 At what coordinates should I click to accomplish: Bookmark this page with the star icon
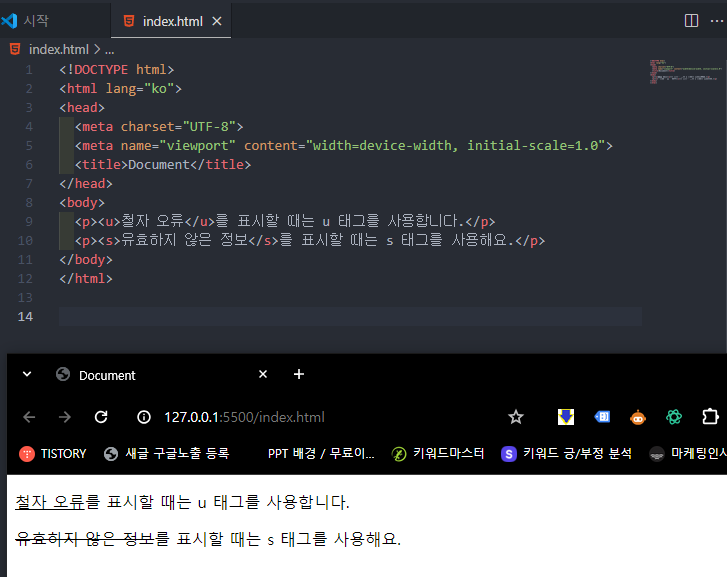coord(516,417)
